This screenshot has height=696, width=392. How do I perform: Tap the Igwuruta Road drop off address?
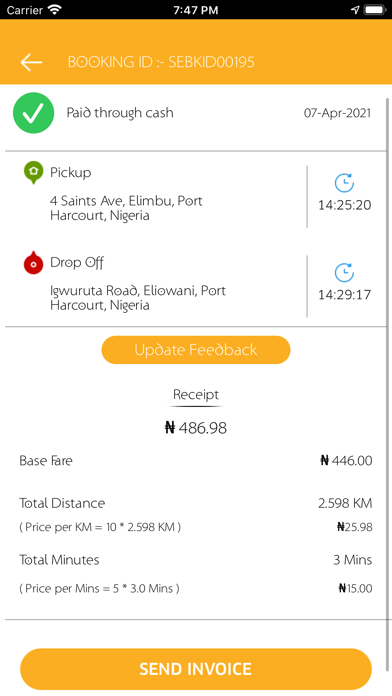click(x=138, y=298)
